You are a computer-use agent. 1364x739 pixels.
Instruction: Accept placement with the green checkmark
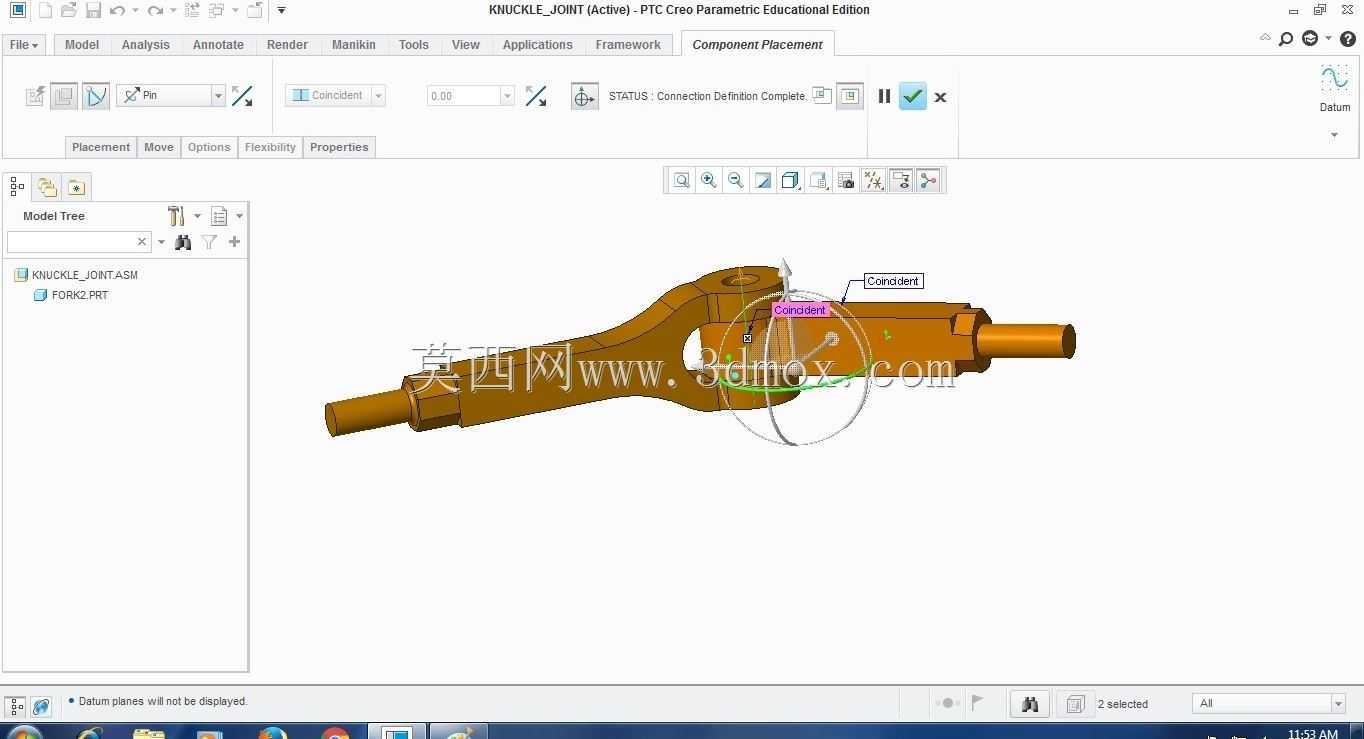[912, 96]
